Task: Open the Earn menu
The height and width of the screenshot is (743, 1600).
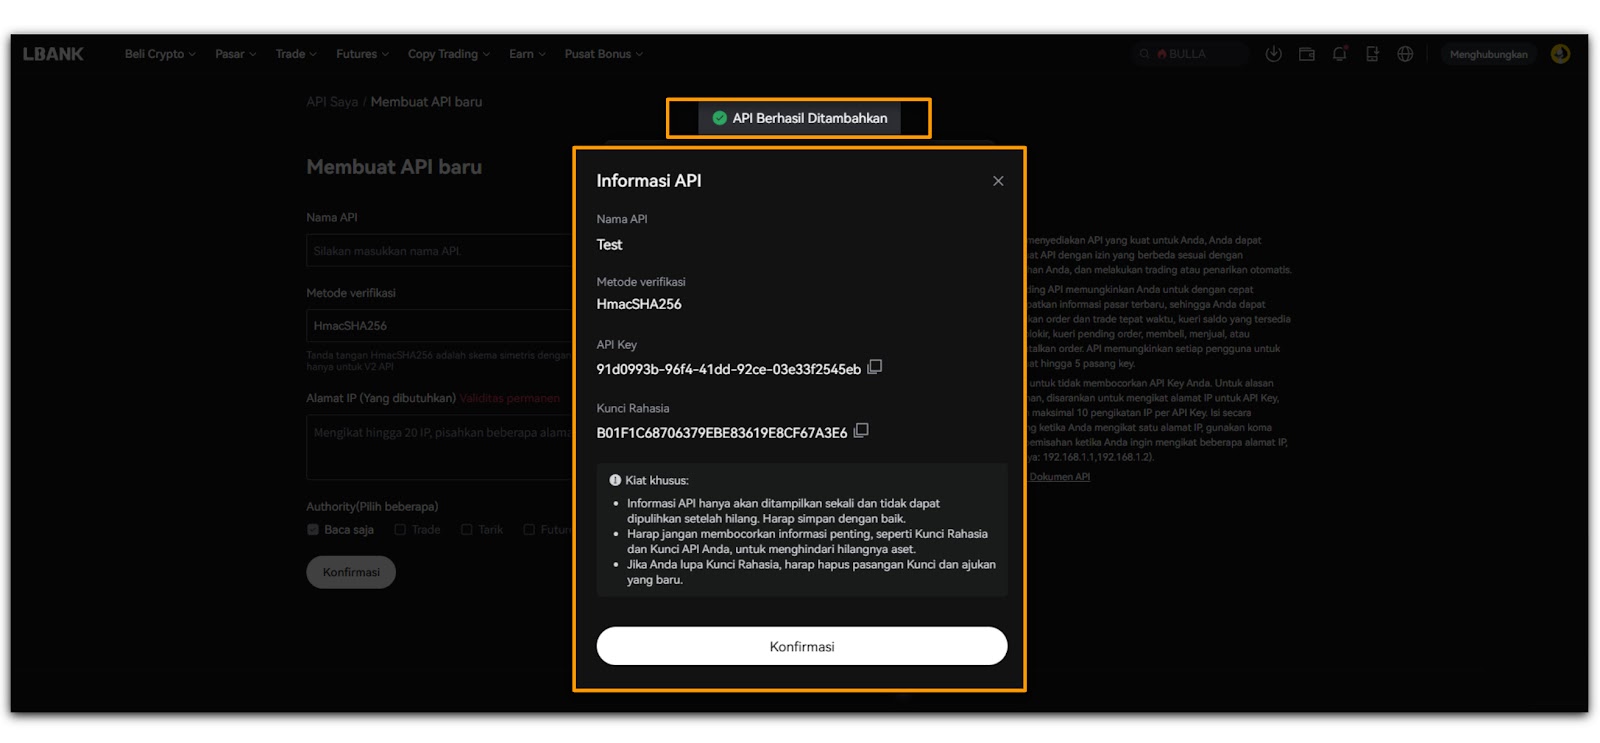Action: [526, 54]
